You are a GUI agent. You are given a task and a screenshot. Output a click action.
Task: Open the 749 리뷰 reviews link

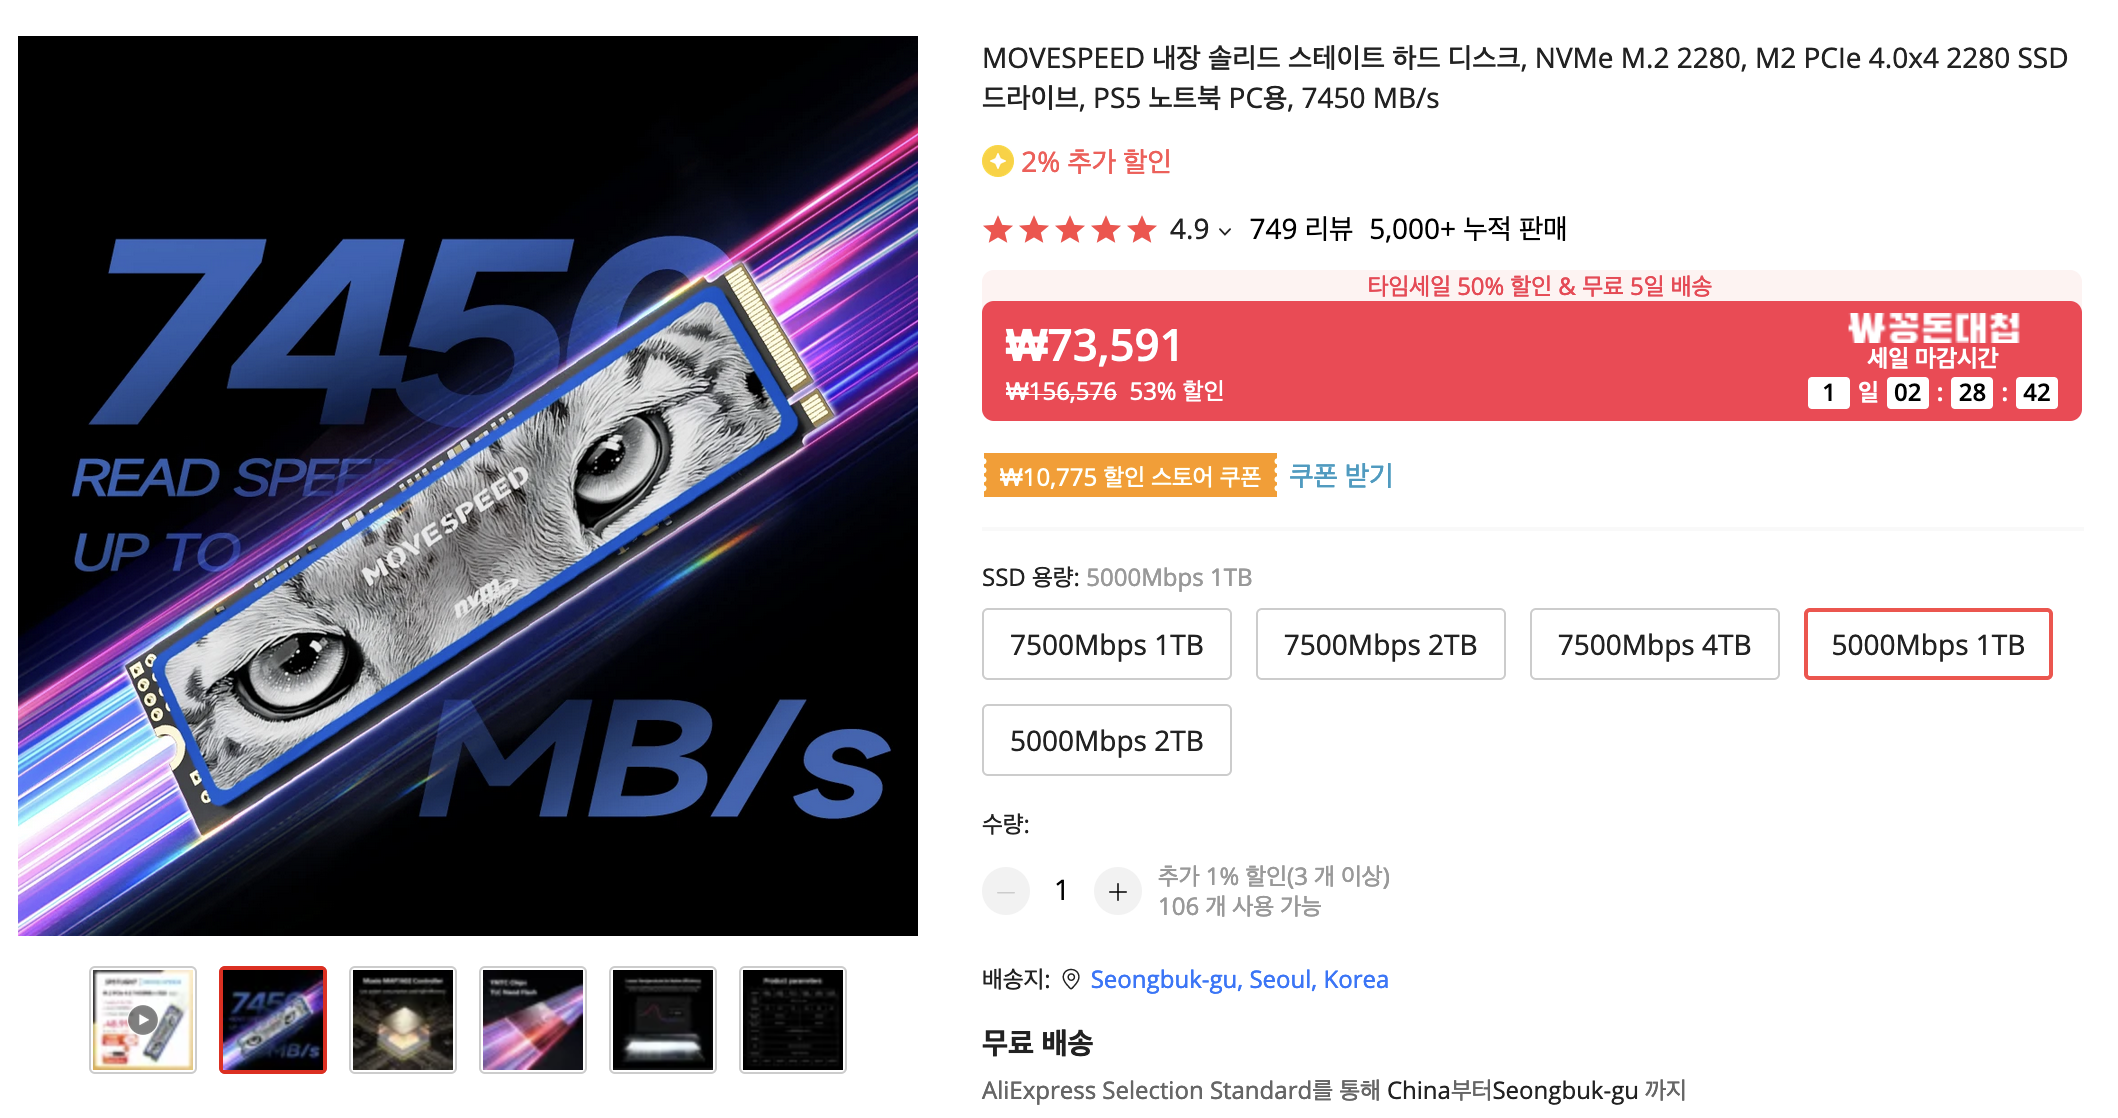tap(1301, 229)
